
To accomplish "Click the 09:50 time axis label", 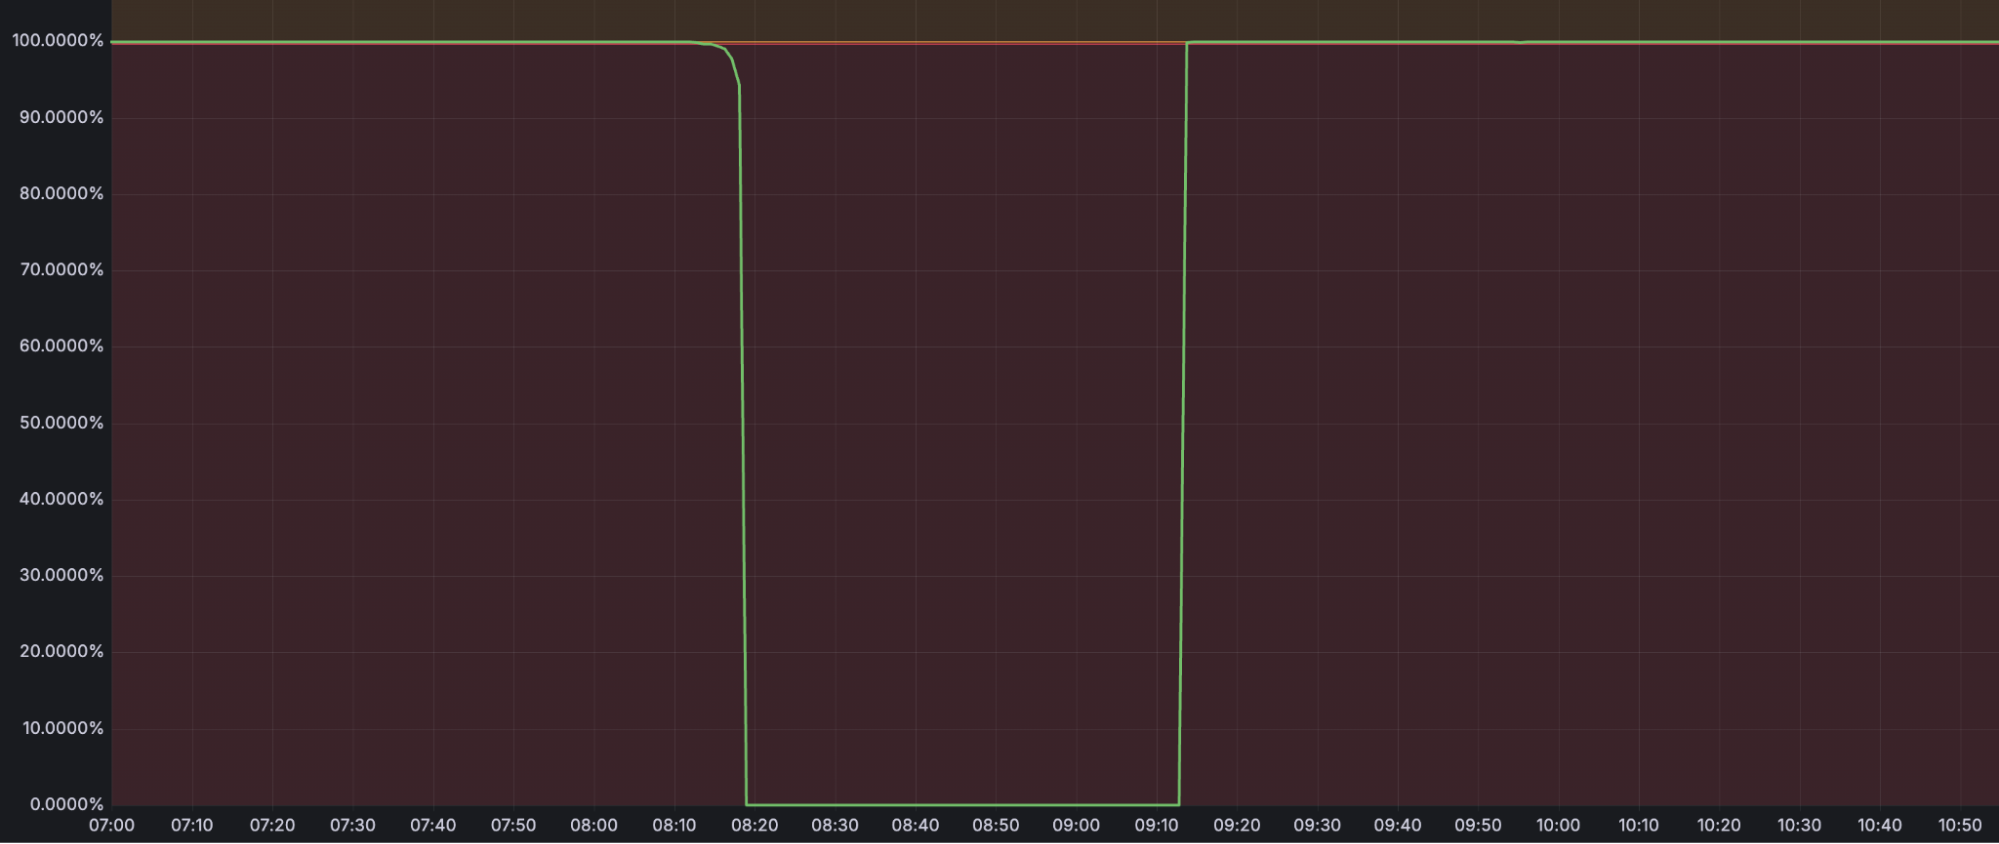I will pos(1477,825).
